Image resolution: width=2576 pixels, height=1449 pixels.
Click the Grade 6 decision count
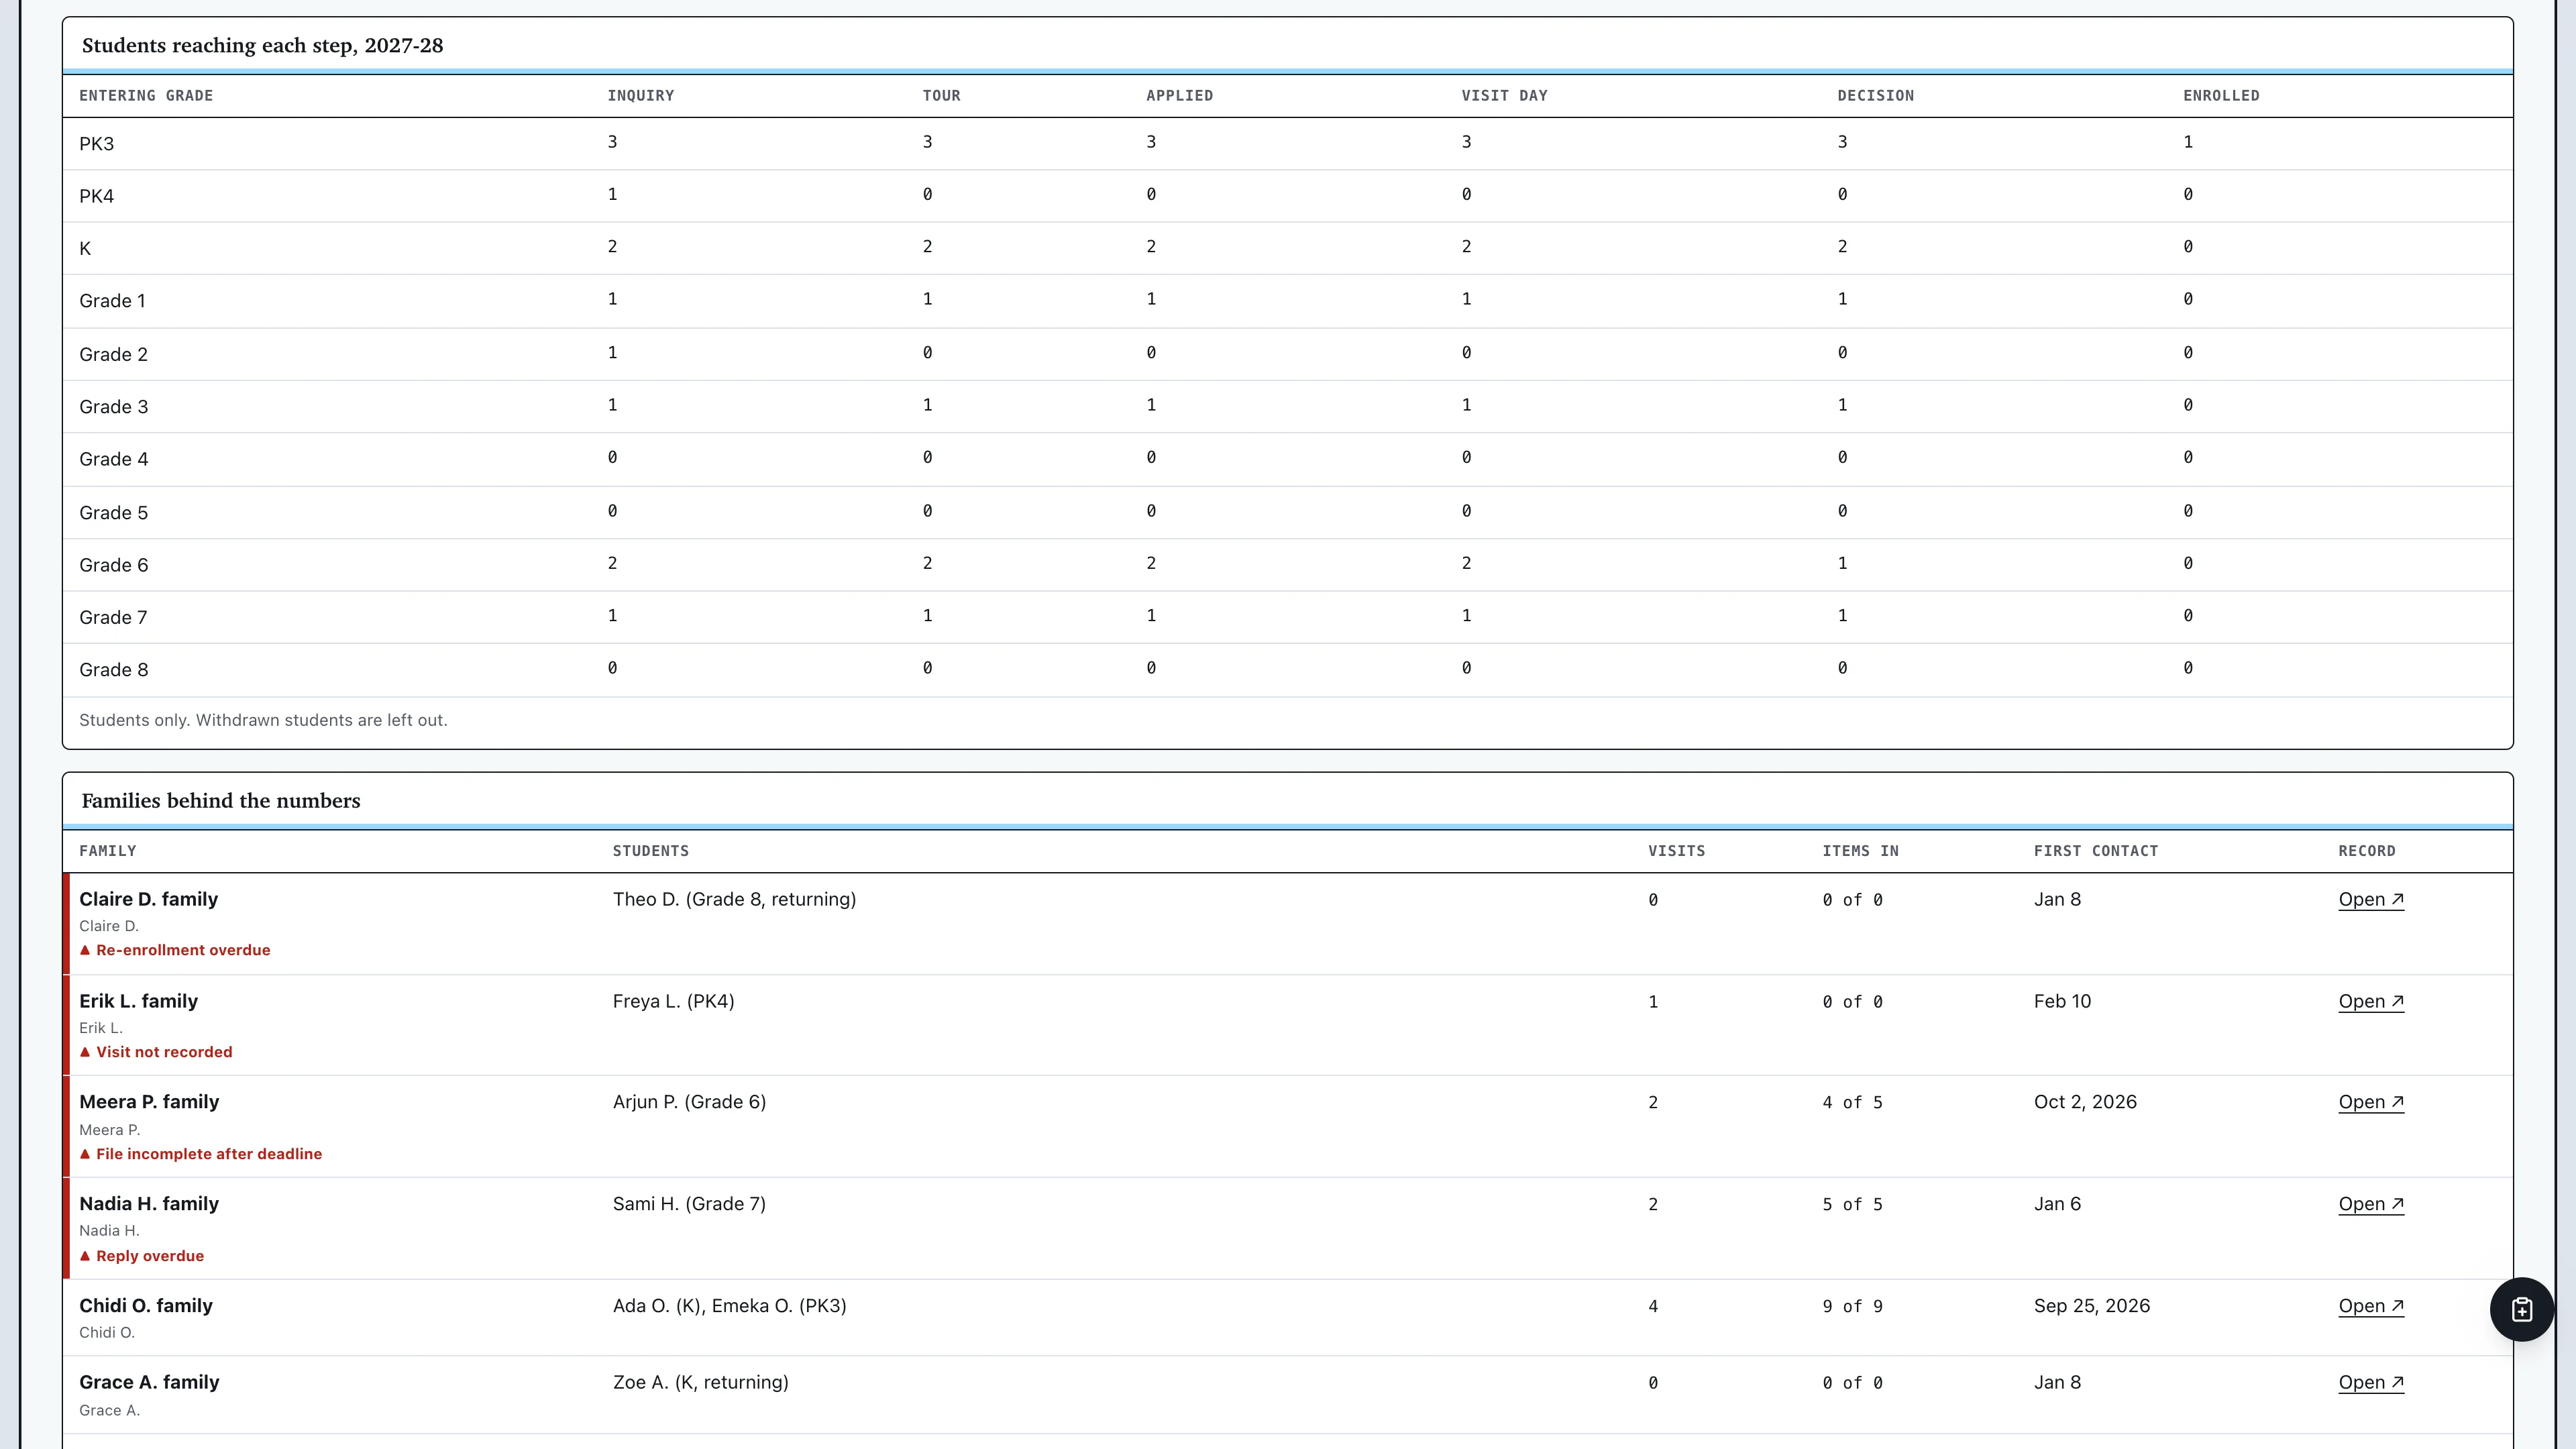click(1842, 564)
